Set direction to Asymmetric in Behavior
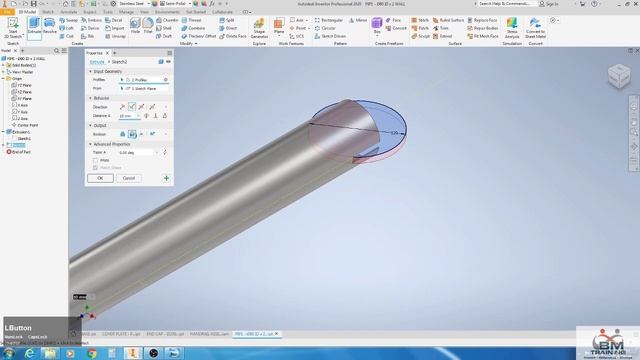640x360 pixels. [152, 107]
